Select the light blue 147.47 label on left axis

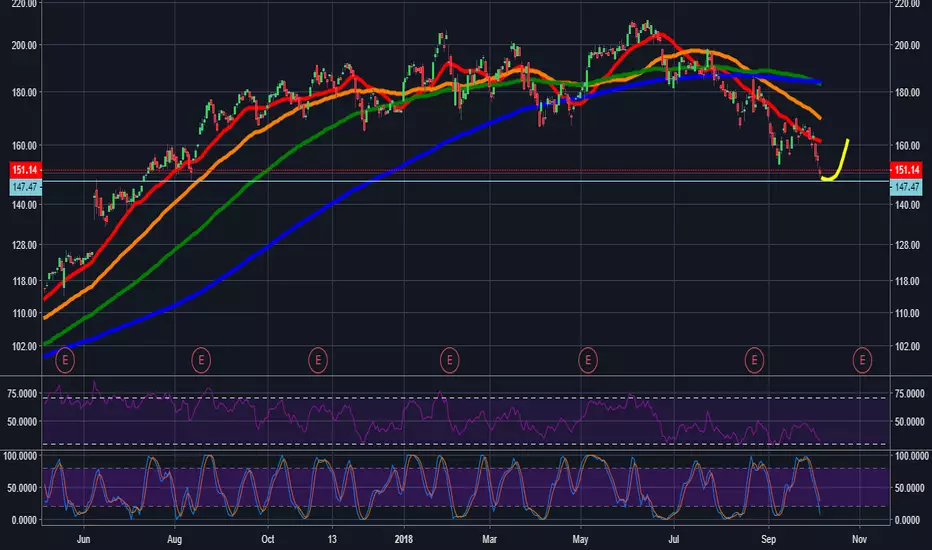pyautogui.click(x=25, y=187)
